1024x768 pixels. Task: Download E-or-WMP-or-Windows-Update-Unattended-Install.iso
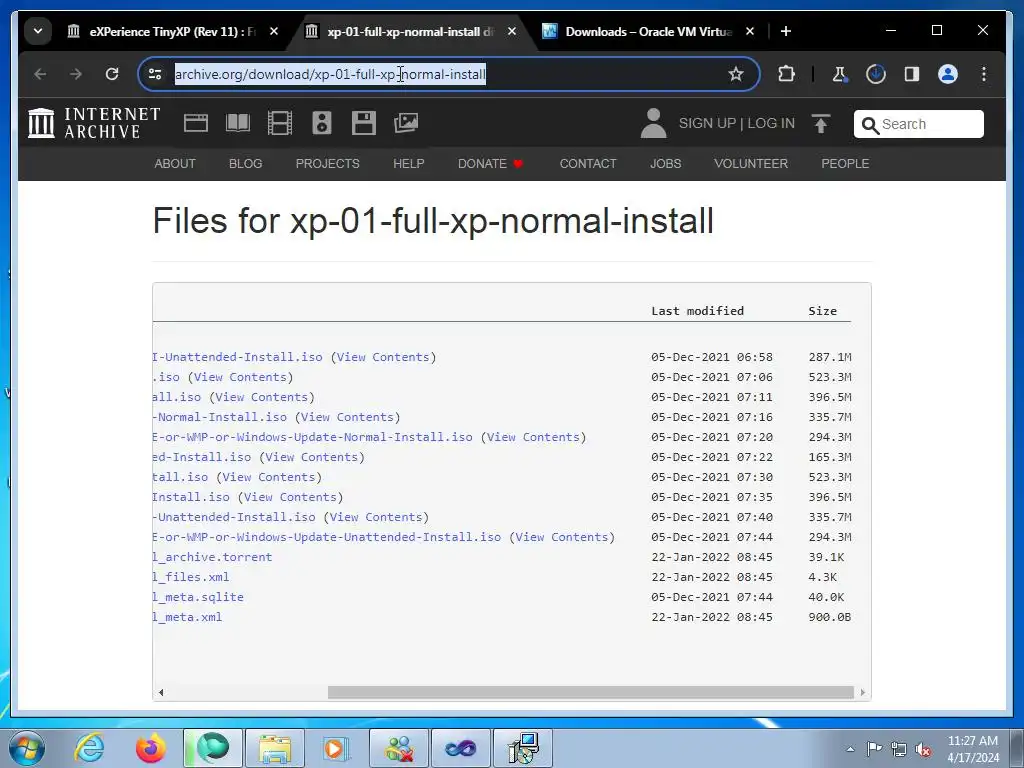point(327,537)
